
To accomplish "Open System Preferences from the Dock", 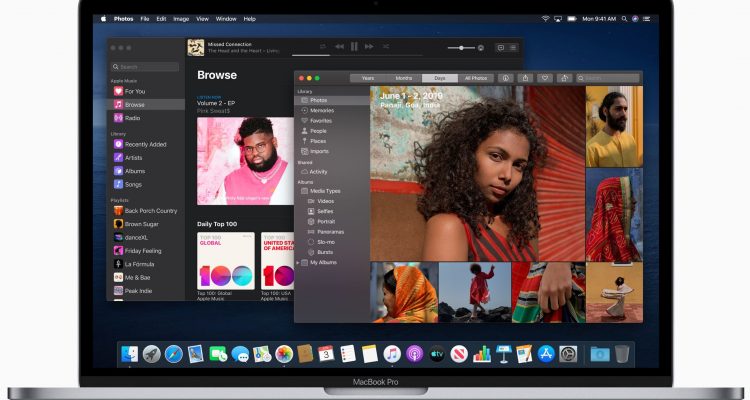I will pos(568,354).
